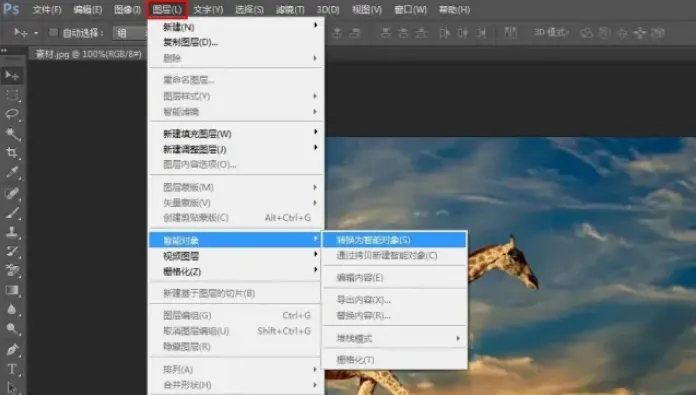Open the 滤镜(T) menu
The width and height of the screenshot is (696, 395).
(290, 10)
